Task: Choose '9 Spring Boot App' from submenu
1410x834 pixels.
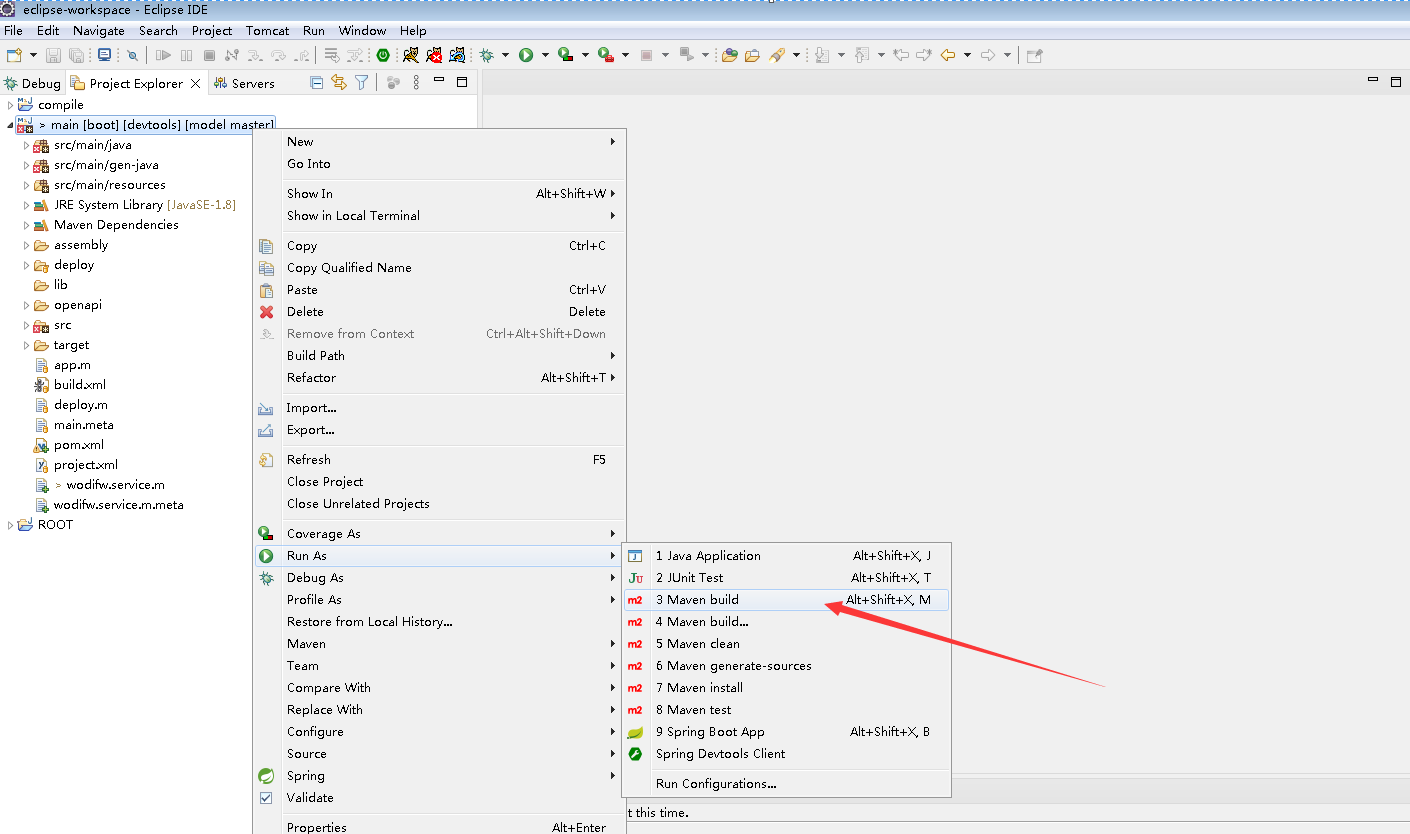Action: point(785,732)
